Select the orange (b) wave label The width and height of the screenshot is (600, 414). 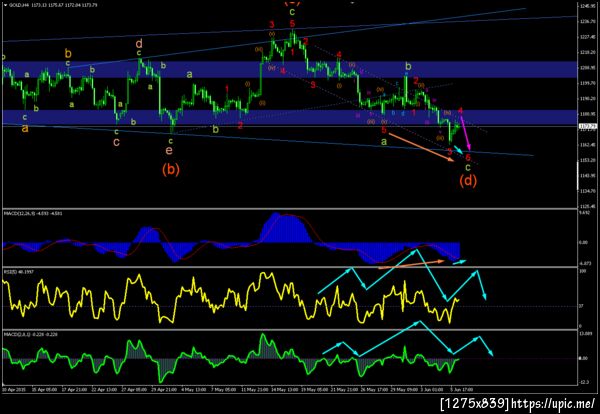(171, 169)
